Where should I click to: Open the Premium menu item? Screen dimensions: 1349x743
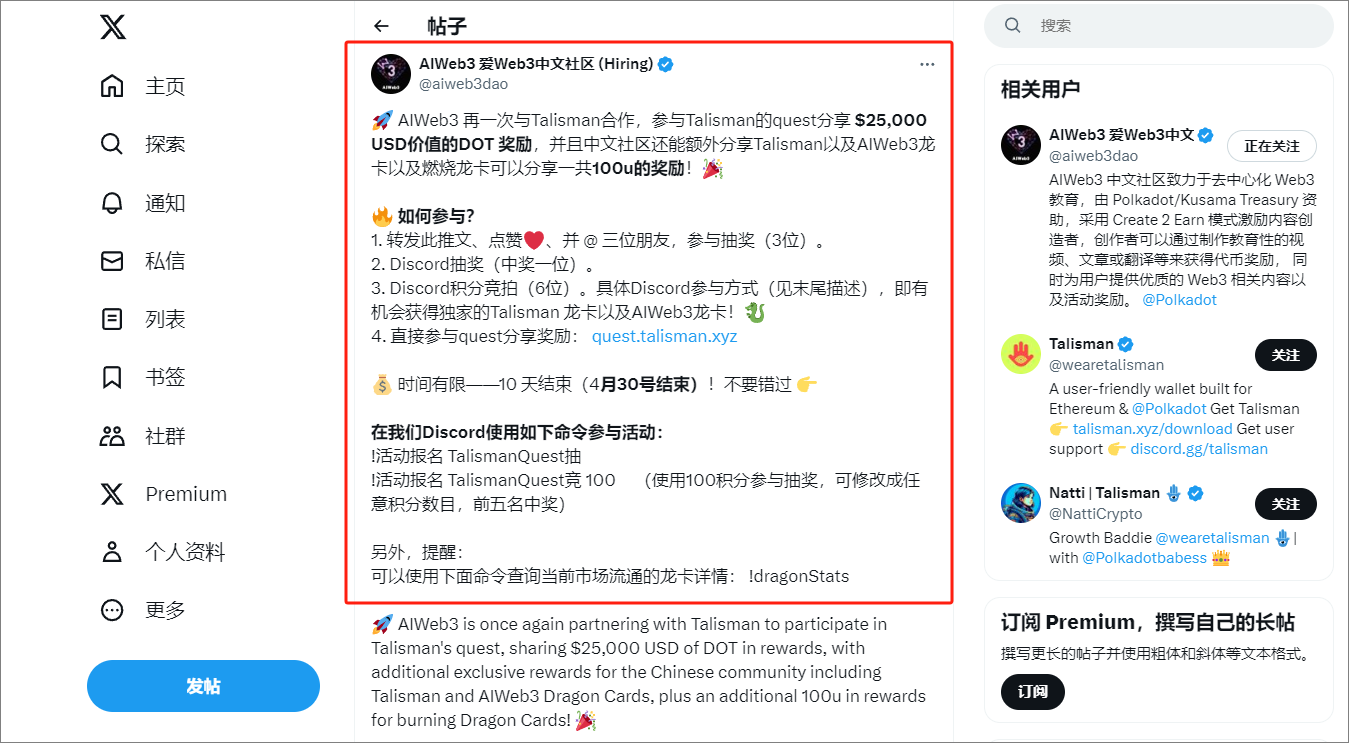(164, 494)
